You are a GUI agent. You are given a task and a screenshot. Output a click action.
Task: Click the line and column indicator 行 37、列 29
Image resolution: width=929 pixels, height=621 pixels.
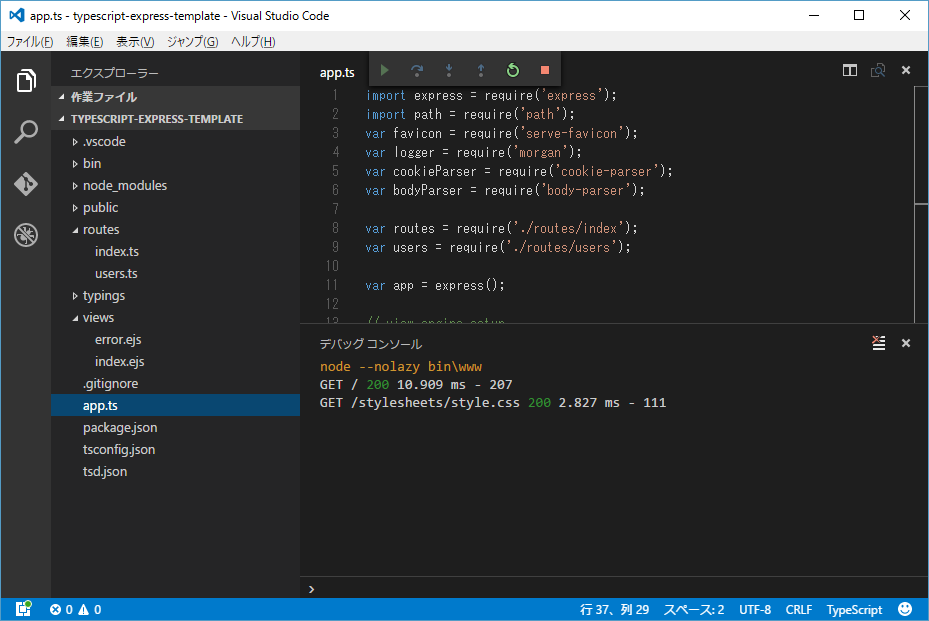(x=614, y=609)
